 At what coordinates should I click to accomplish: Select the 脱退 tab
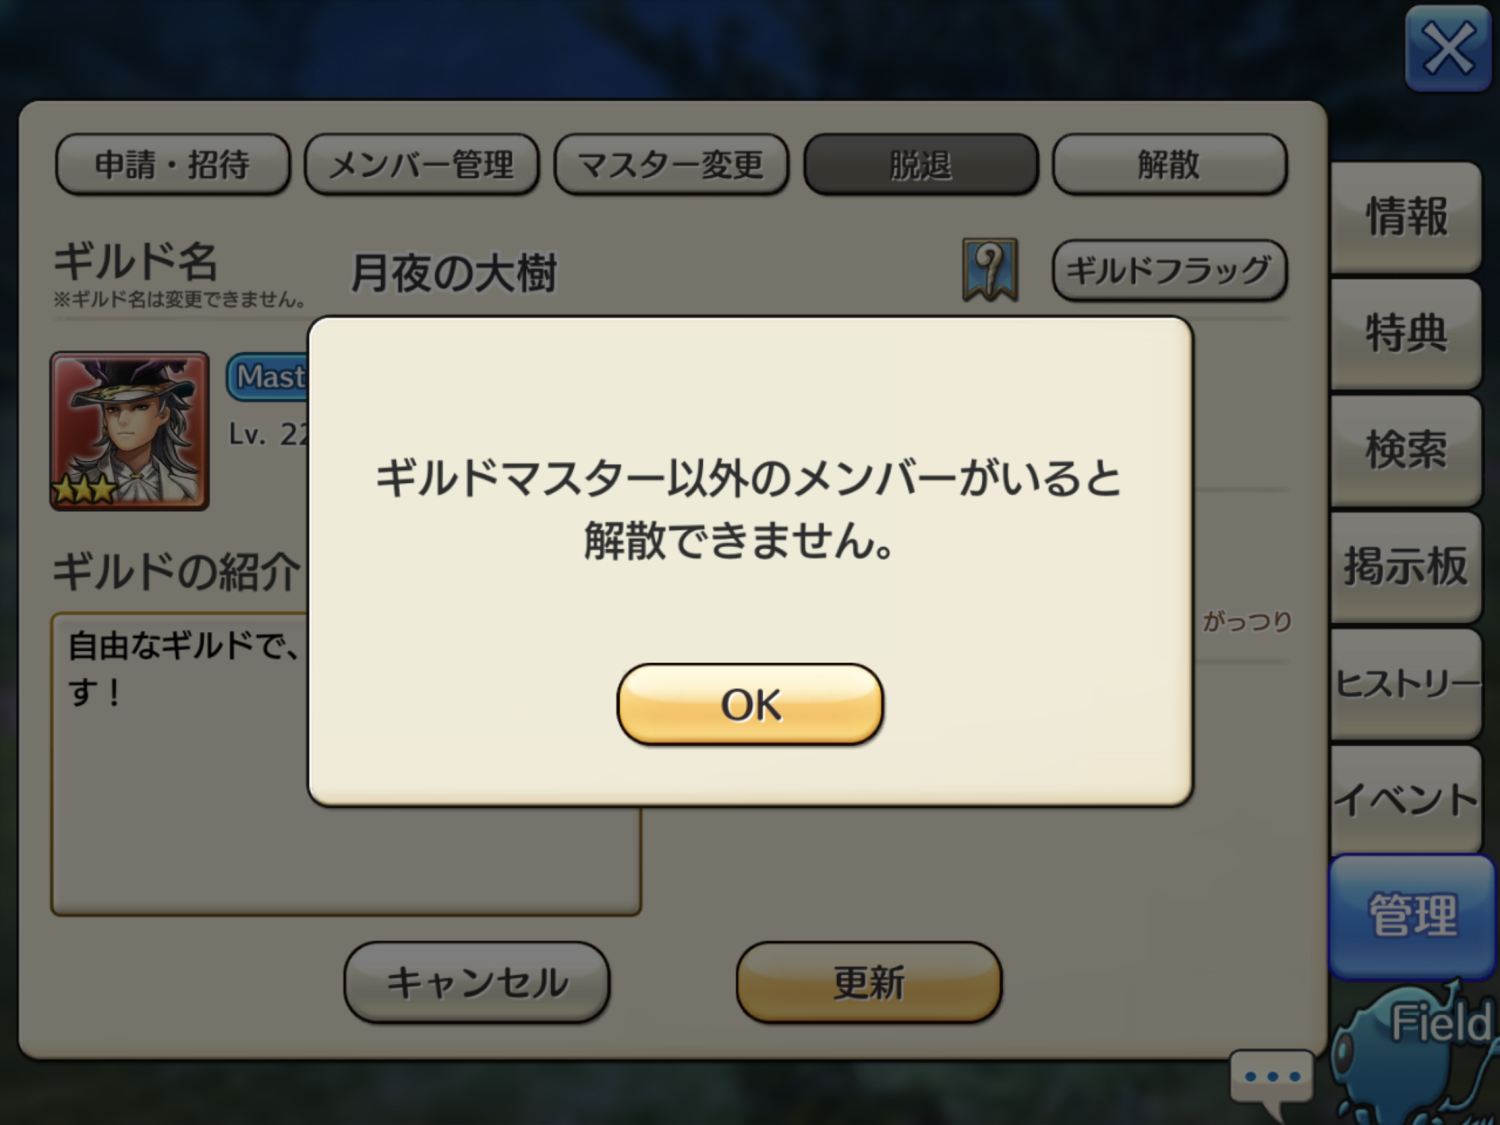pyautogui.click(x=920, y=164)
